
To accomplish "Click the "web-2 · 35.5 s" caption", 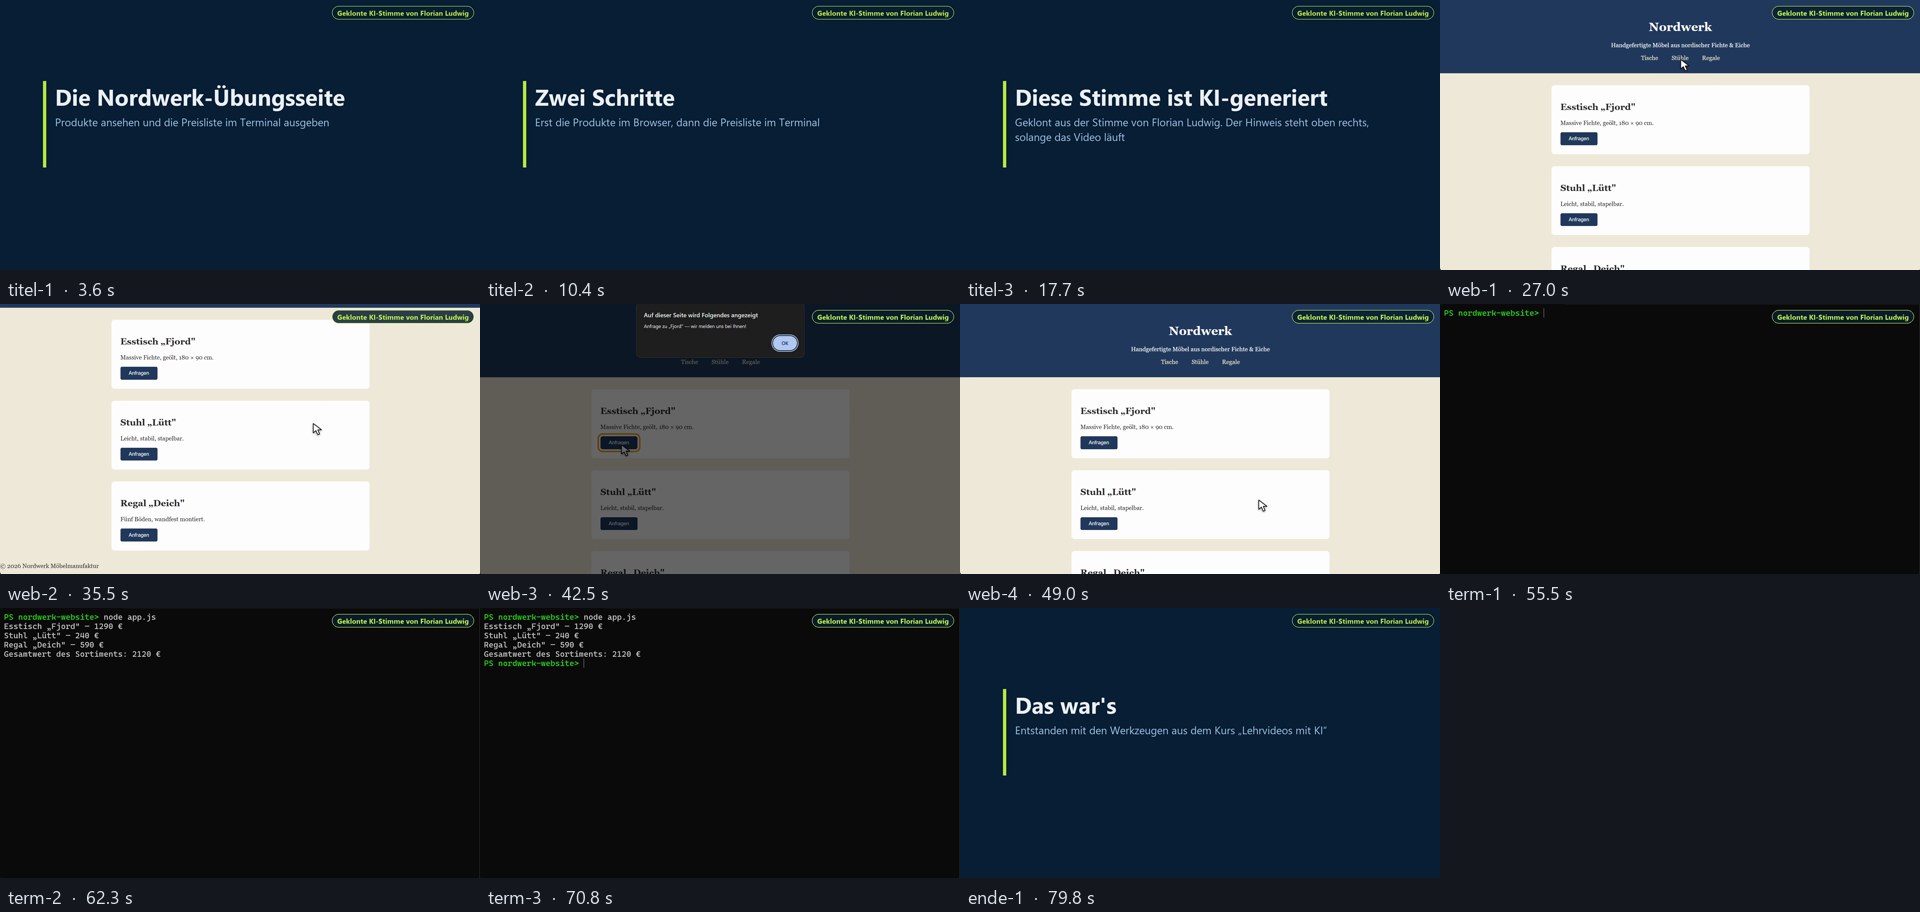I will click(x=68, y=594).
